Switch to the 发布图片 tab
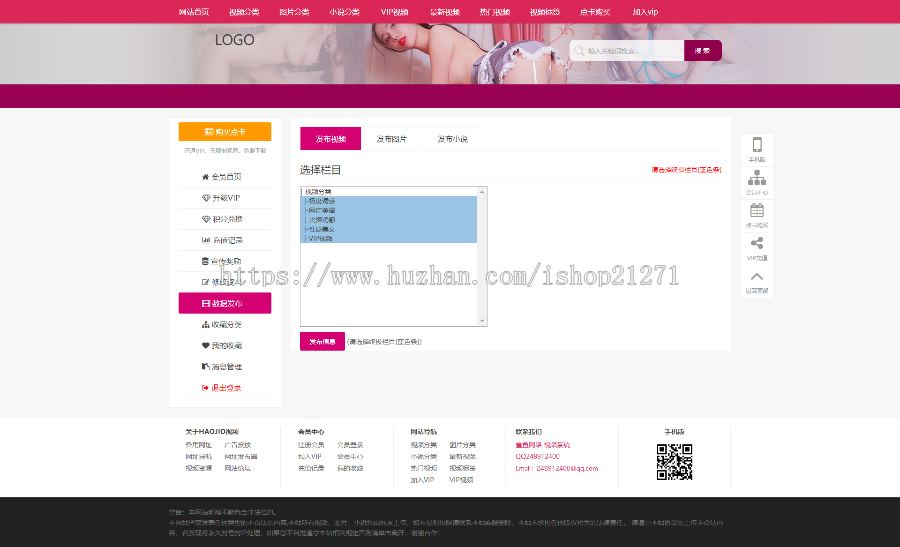Viewport: 900px width, 547px height. tap(391, 138)
